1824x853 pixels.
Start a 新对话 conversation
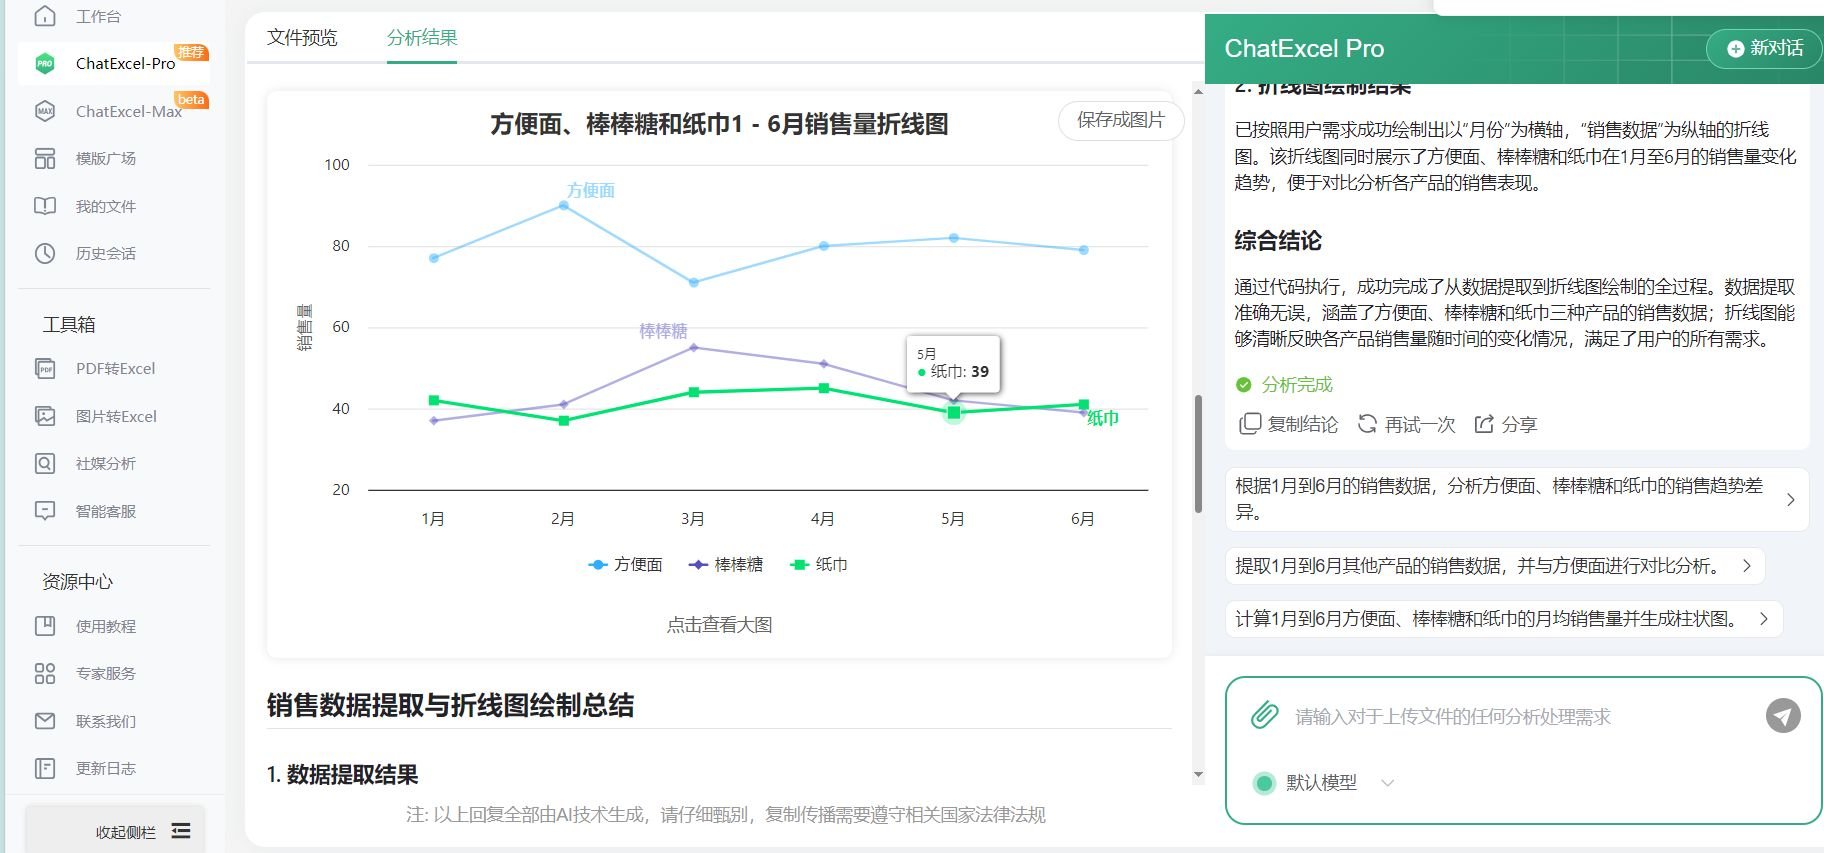coord(1764,48)
